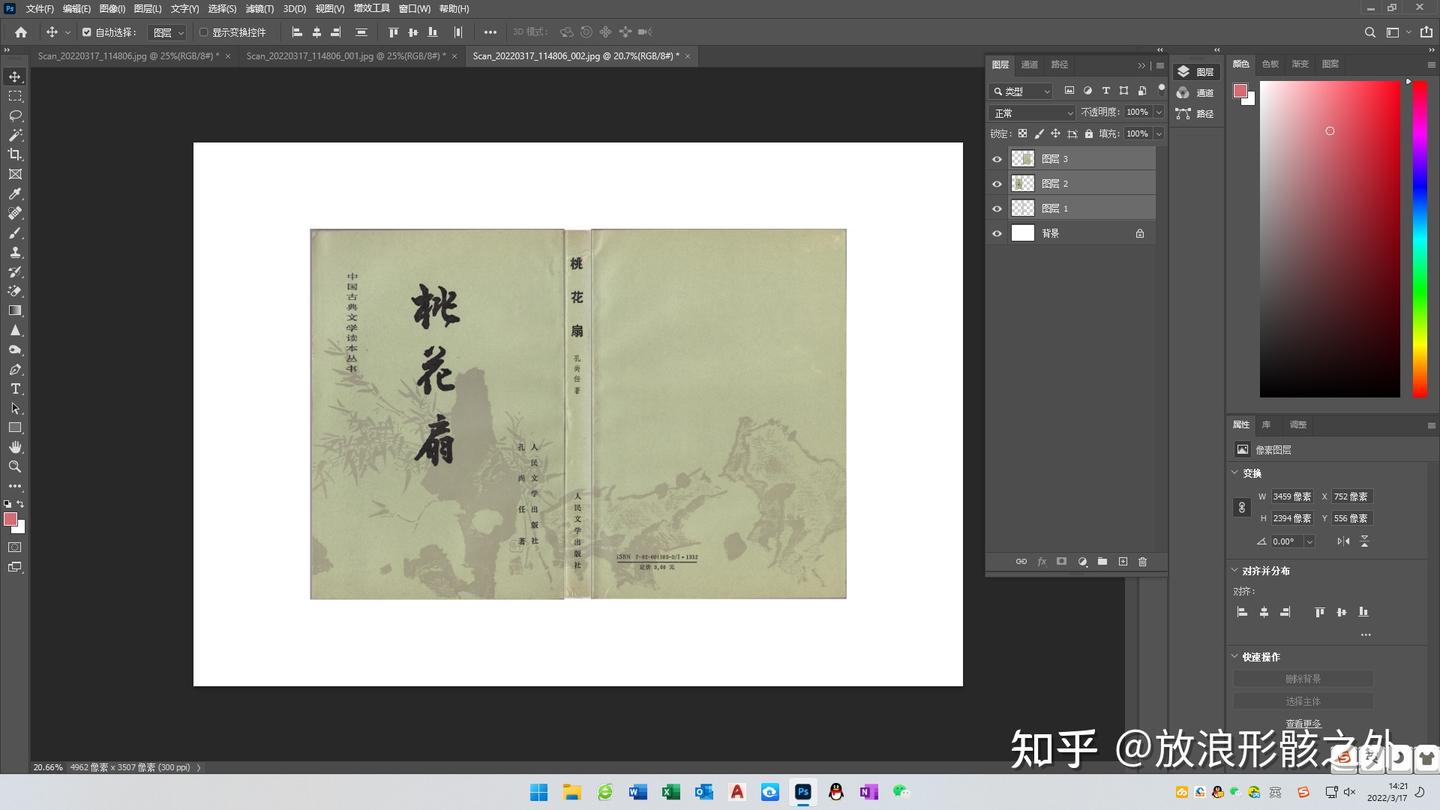1440x810 pixels.
Task: Select the Rectangular Marquee tool
Action: tap(15, 96)
